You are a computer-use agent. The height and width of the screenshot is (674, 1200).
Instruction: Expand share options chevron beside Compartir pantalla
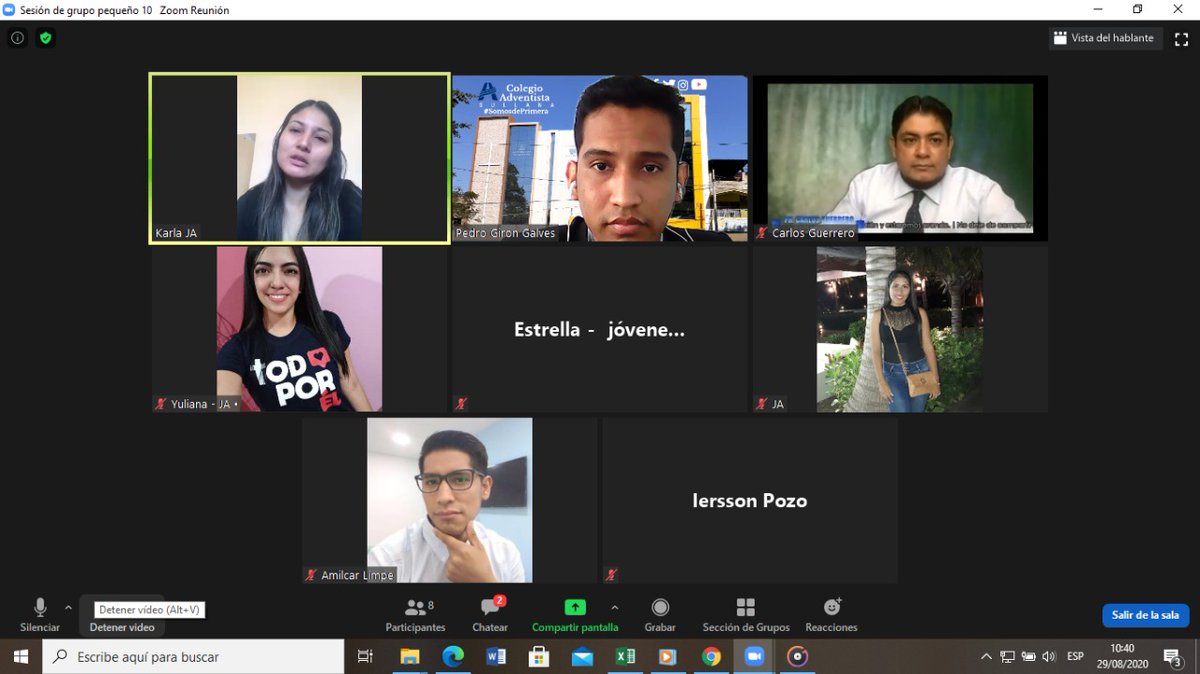pos(615,607)
